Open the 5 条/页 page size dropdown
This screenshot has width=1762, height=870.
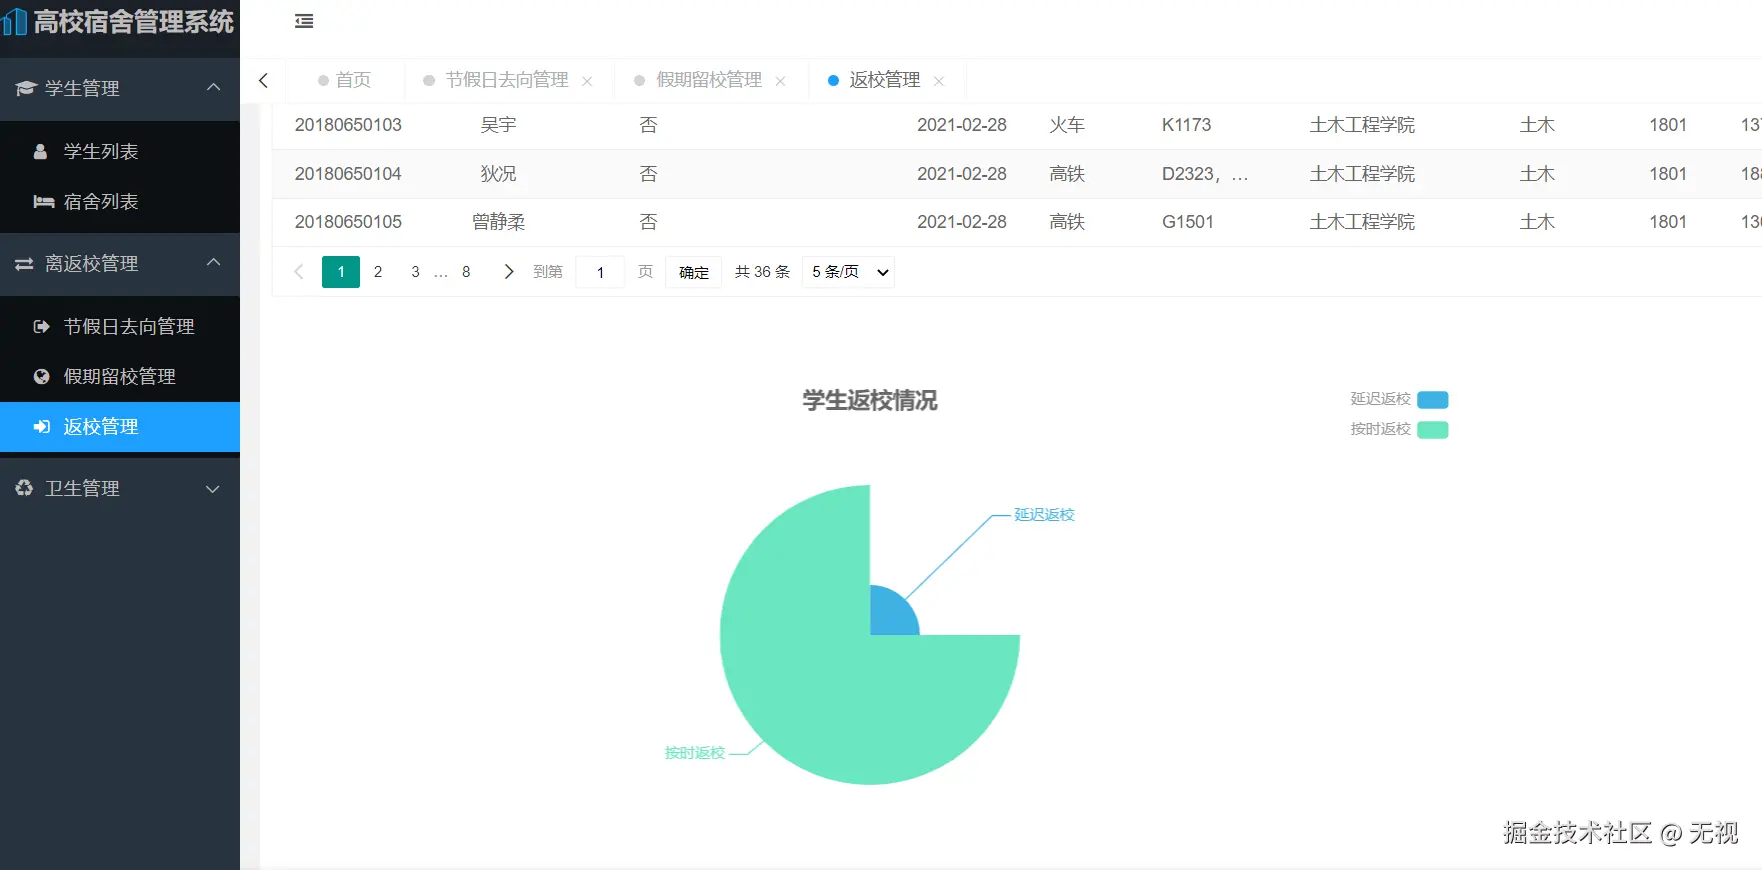pyautogui.click(x=848, y=272)
